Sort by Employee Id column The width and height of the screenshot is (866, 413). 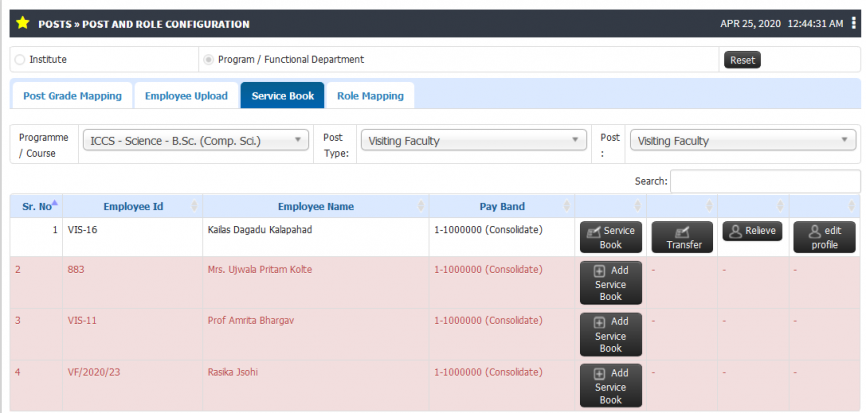tap(133, 206)
